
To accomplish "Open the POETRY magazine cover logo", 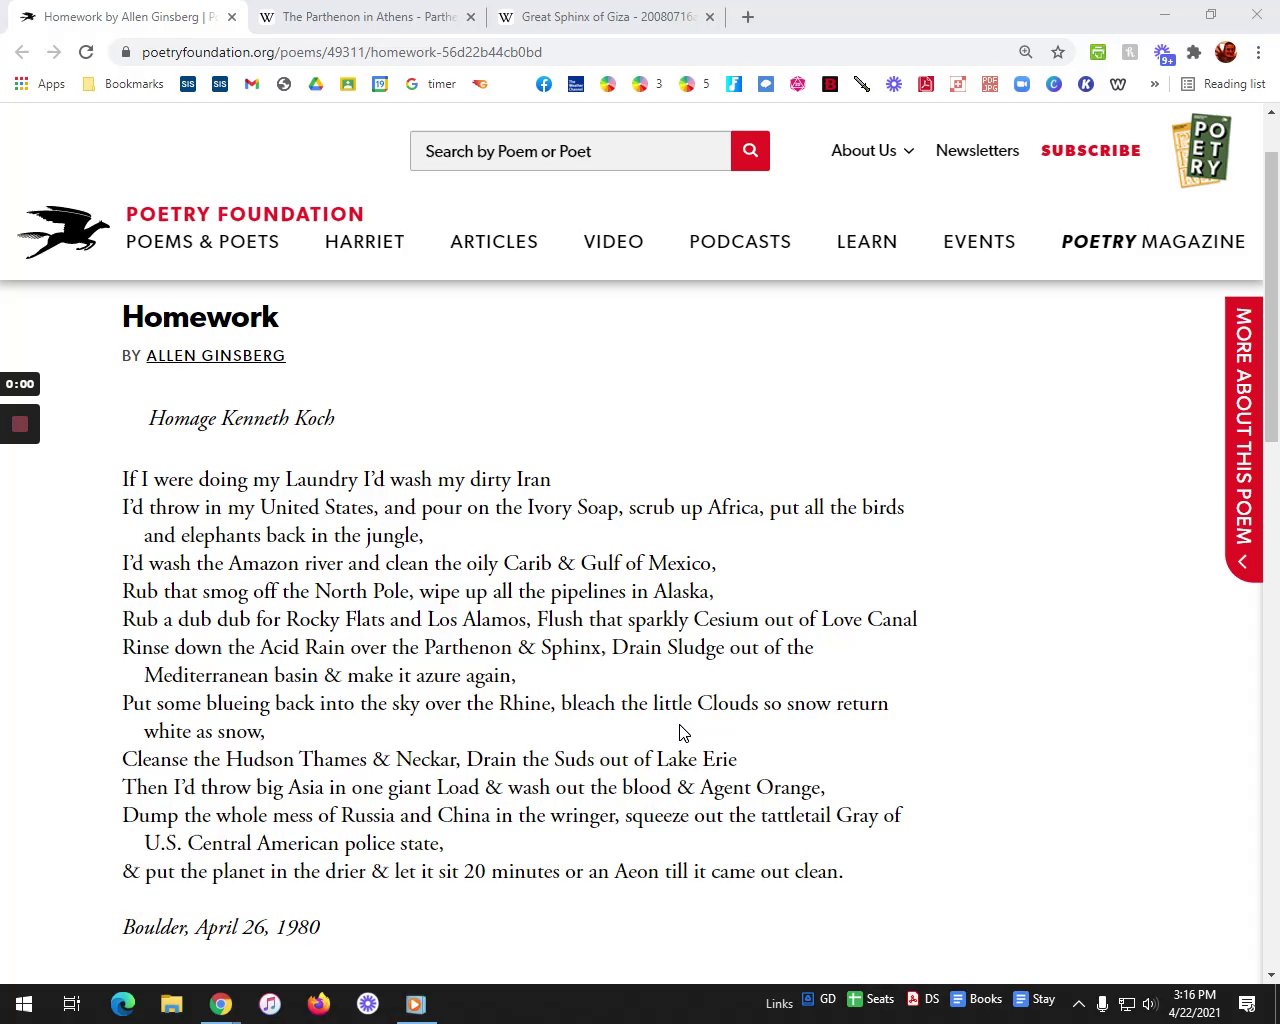I will click(1202, 151).
